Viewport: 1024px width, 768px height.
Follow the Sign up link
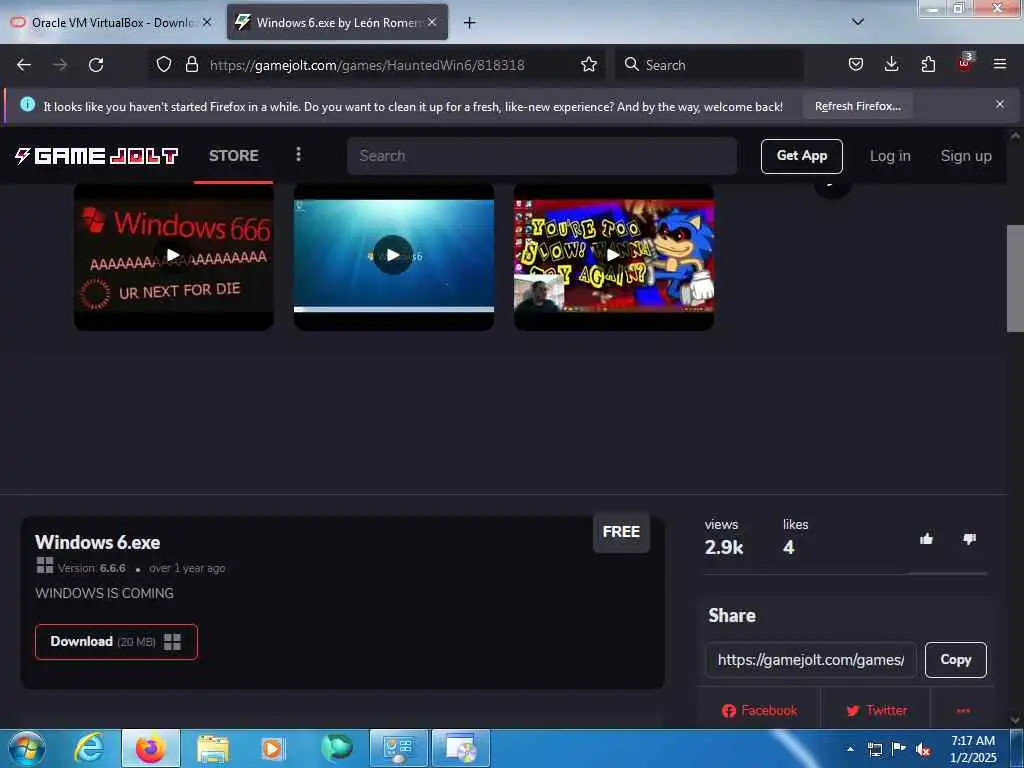click(966, 156)
